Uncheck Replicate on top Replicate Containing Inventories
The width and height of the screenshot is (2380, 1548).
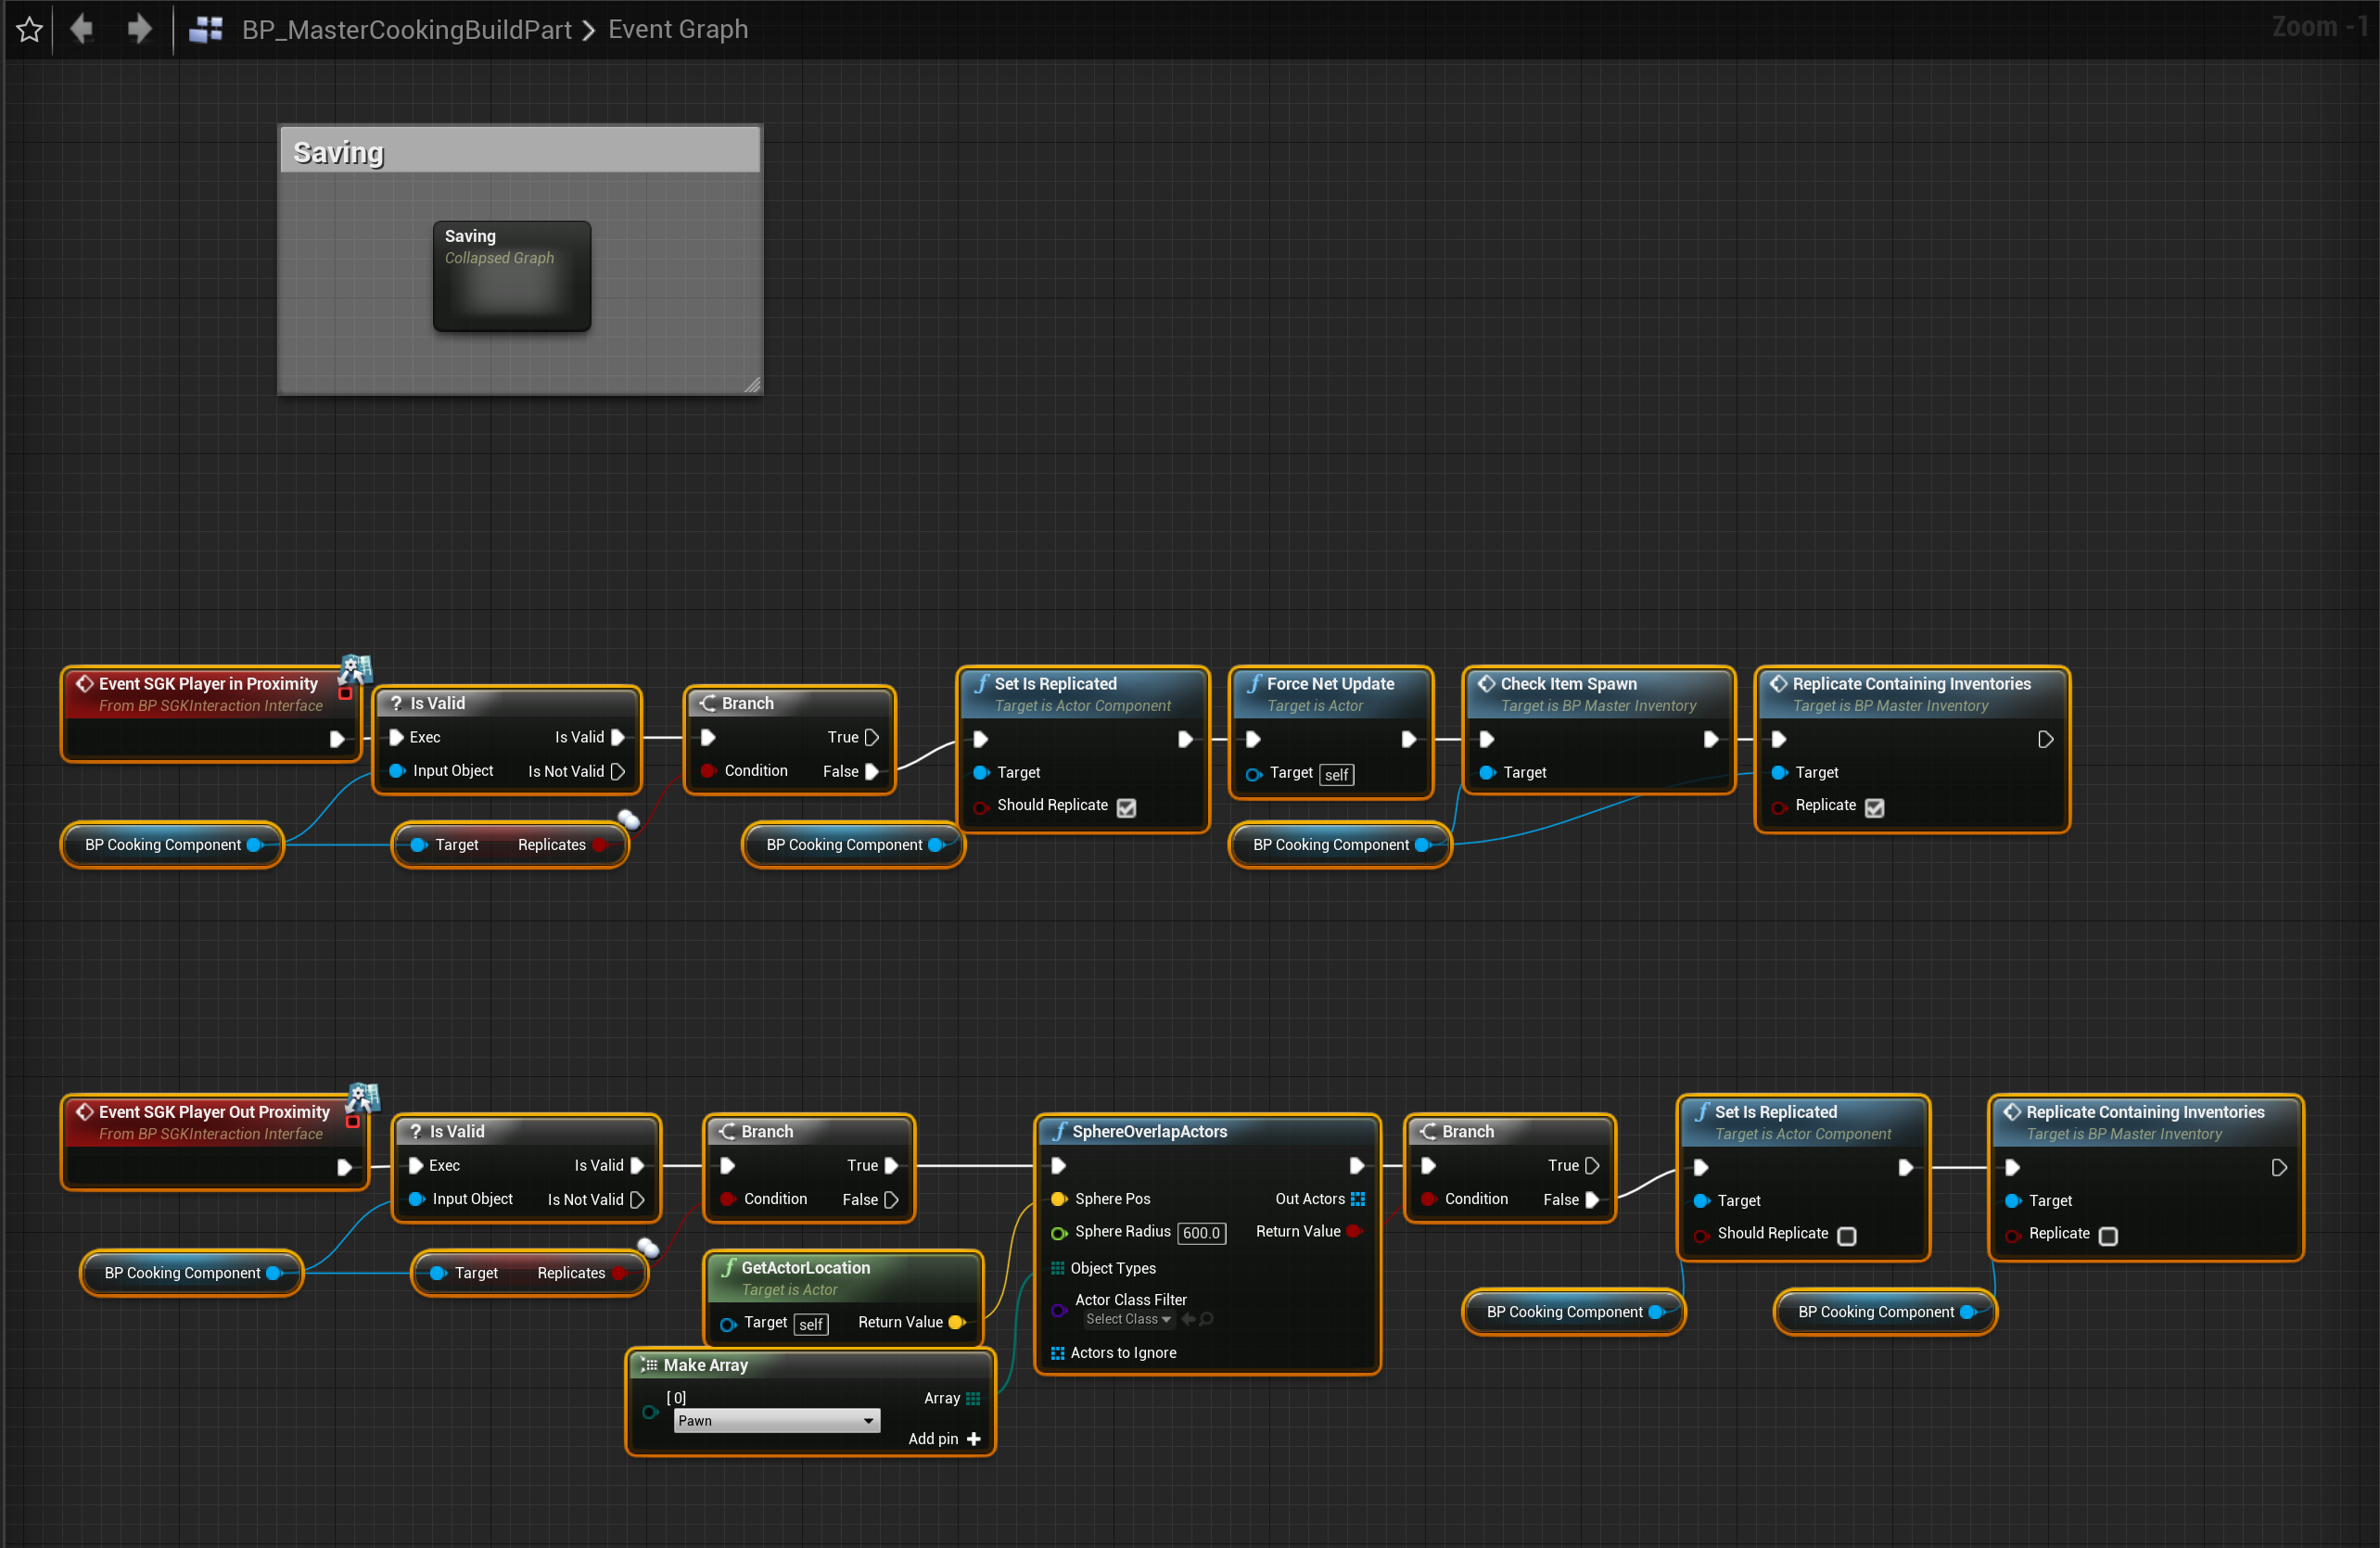(x=1874, y=807)
